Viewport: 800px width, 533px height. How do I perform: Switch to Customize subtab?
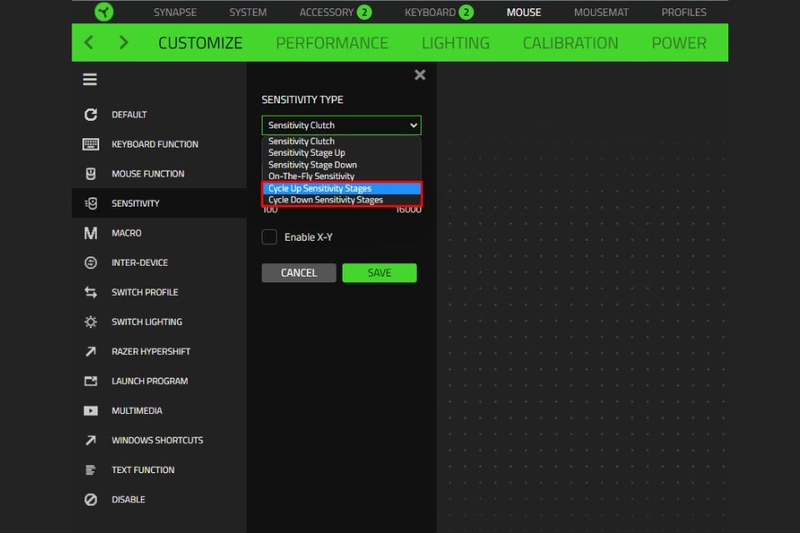(x=201, y=43)
